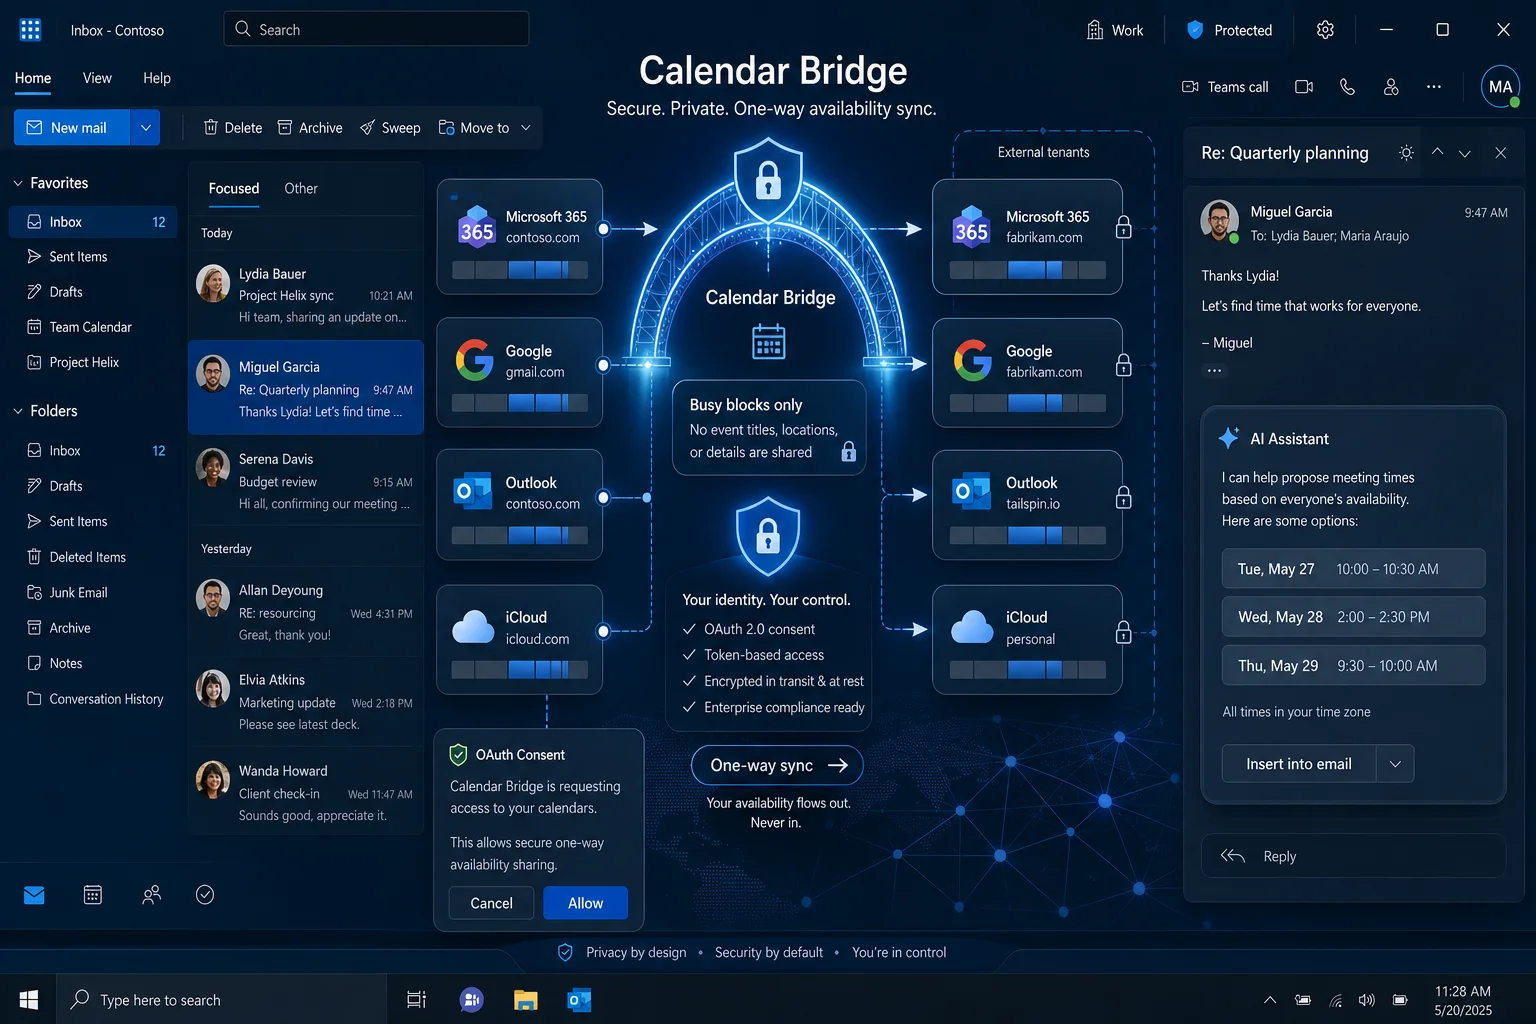Image resolution: width=1536 pixels, height=1024 pixels.
Task: Open the people contact icon in header
Action: click(1391, 87)
